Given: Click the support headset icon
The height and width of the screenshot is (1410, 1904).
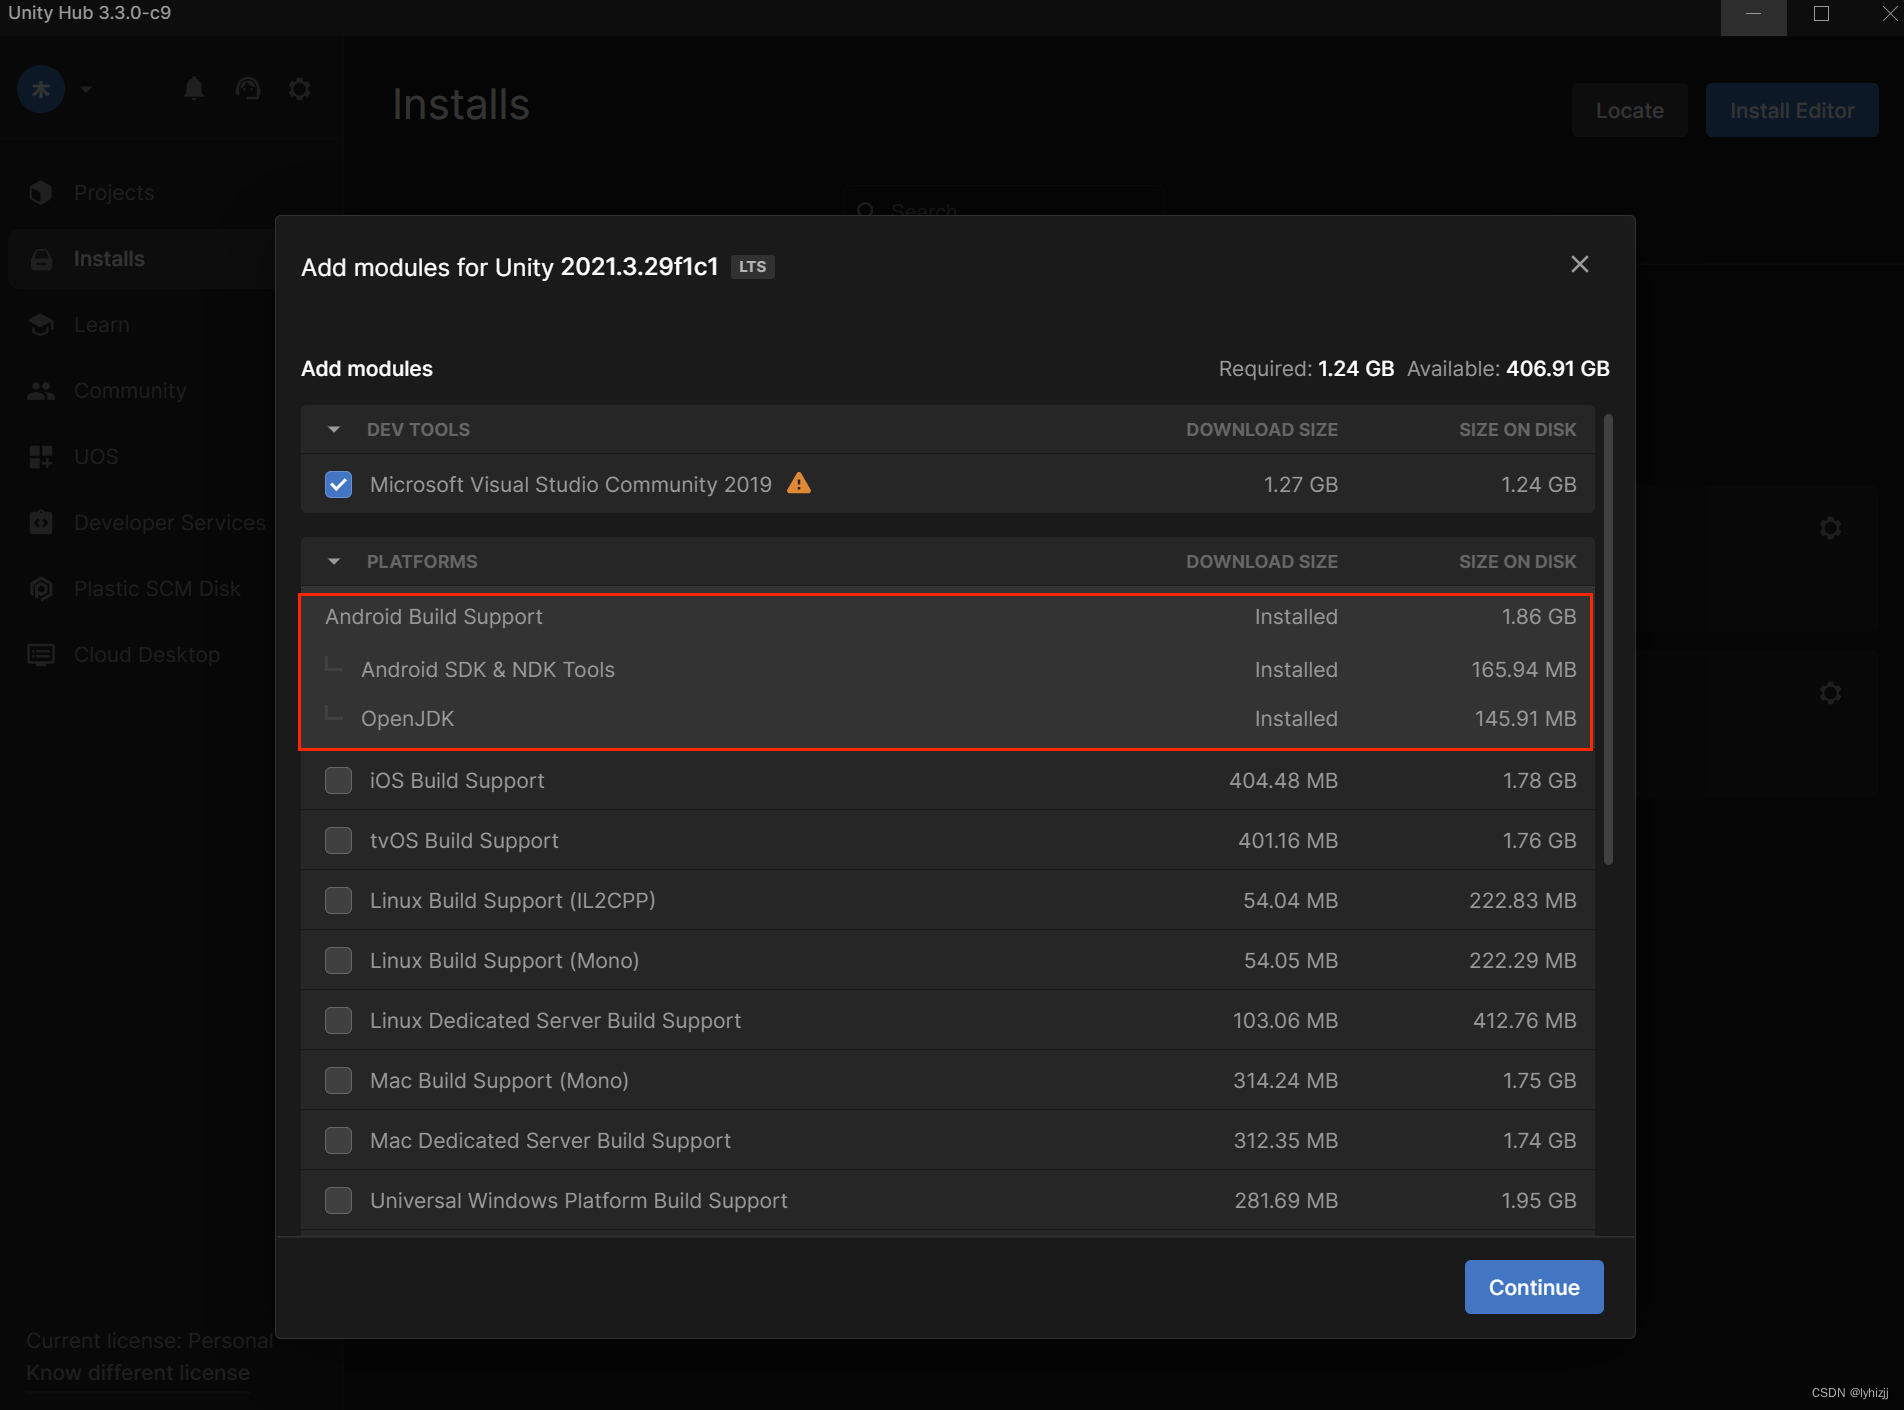Looking at the screenshot, I should point(247,89).
